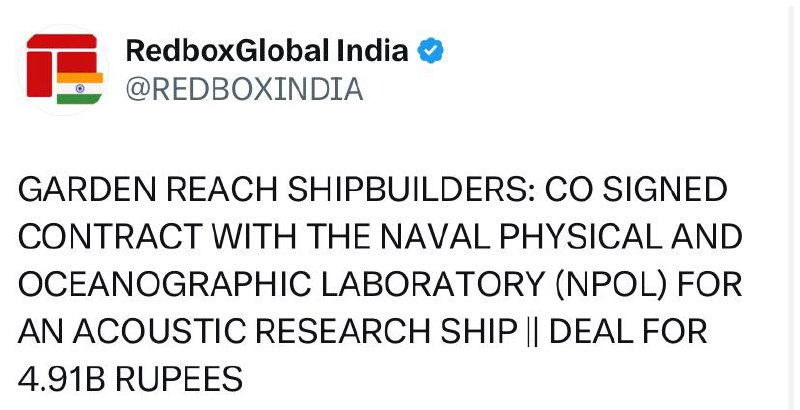
Task: Click the red box logo in the avatar
Action: click(x=62, y=65)
